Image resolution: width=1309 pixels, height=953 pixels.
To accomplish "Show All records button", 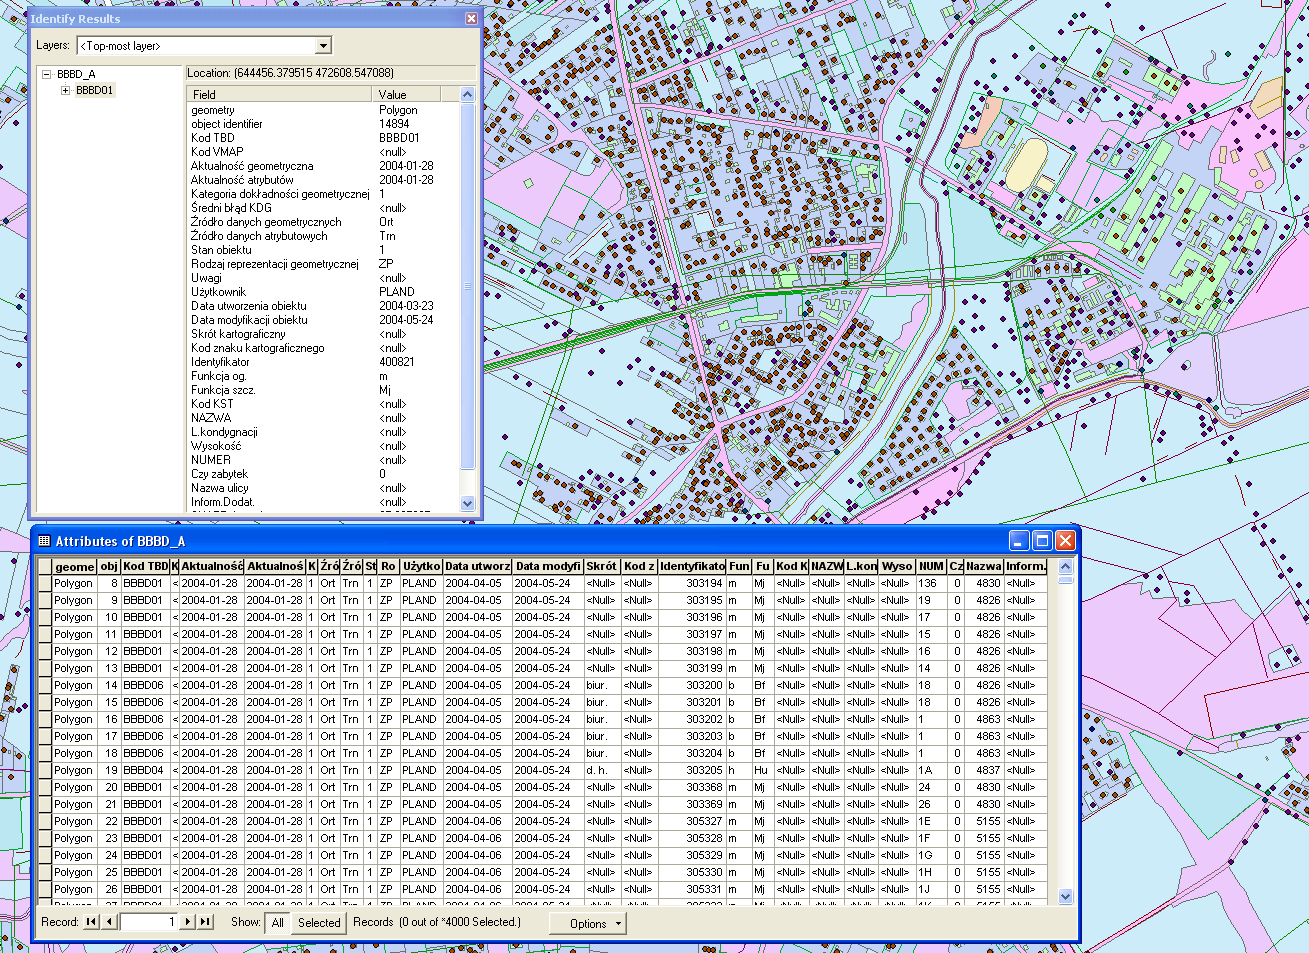I will point(277,923).
